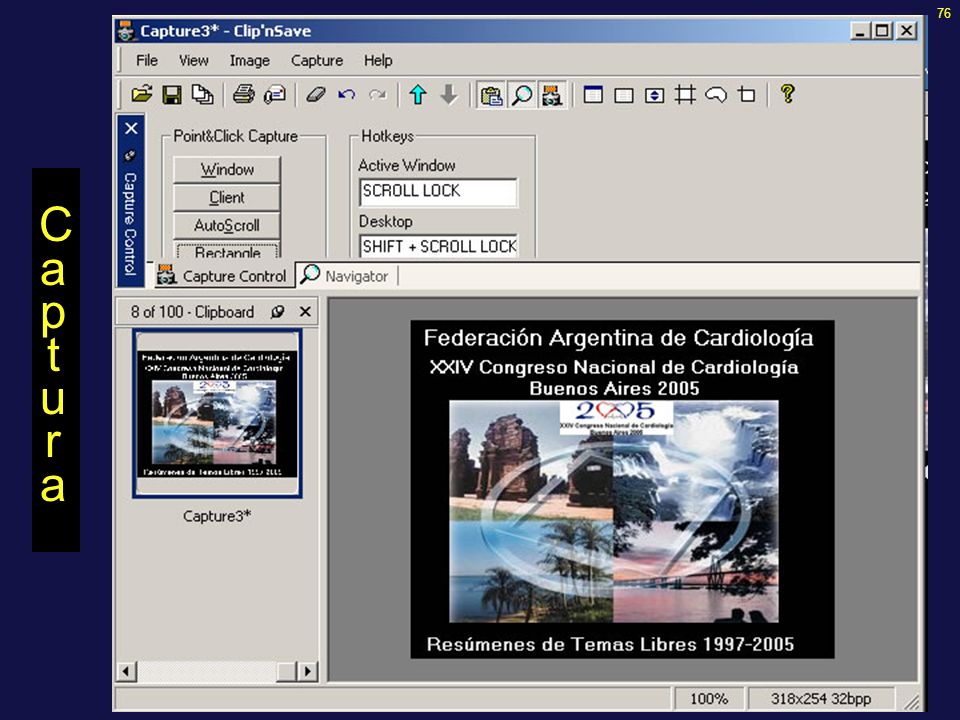
Task: Undo with the blue curved arrow
Action: click(x=347, y=94)
